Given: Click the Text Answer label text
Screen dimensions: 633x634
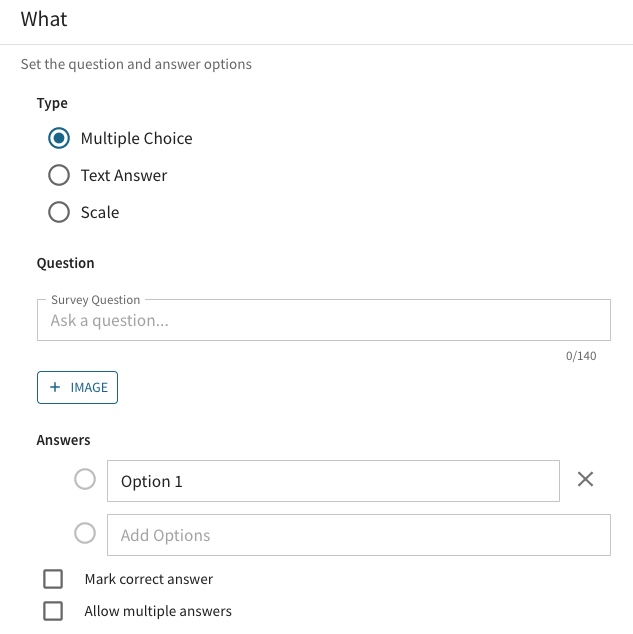Looking at the screenshot, I should (124, 175).
